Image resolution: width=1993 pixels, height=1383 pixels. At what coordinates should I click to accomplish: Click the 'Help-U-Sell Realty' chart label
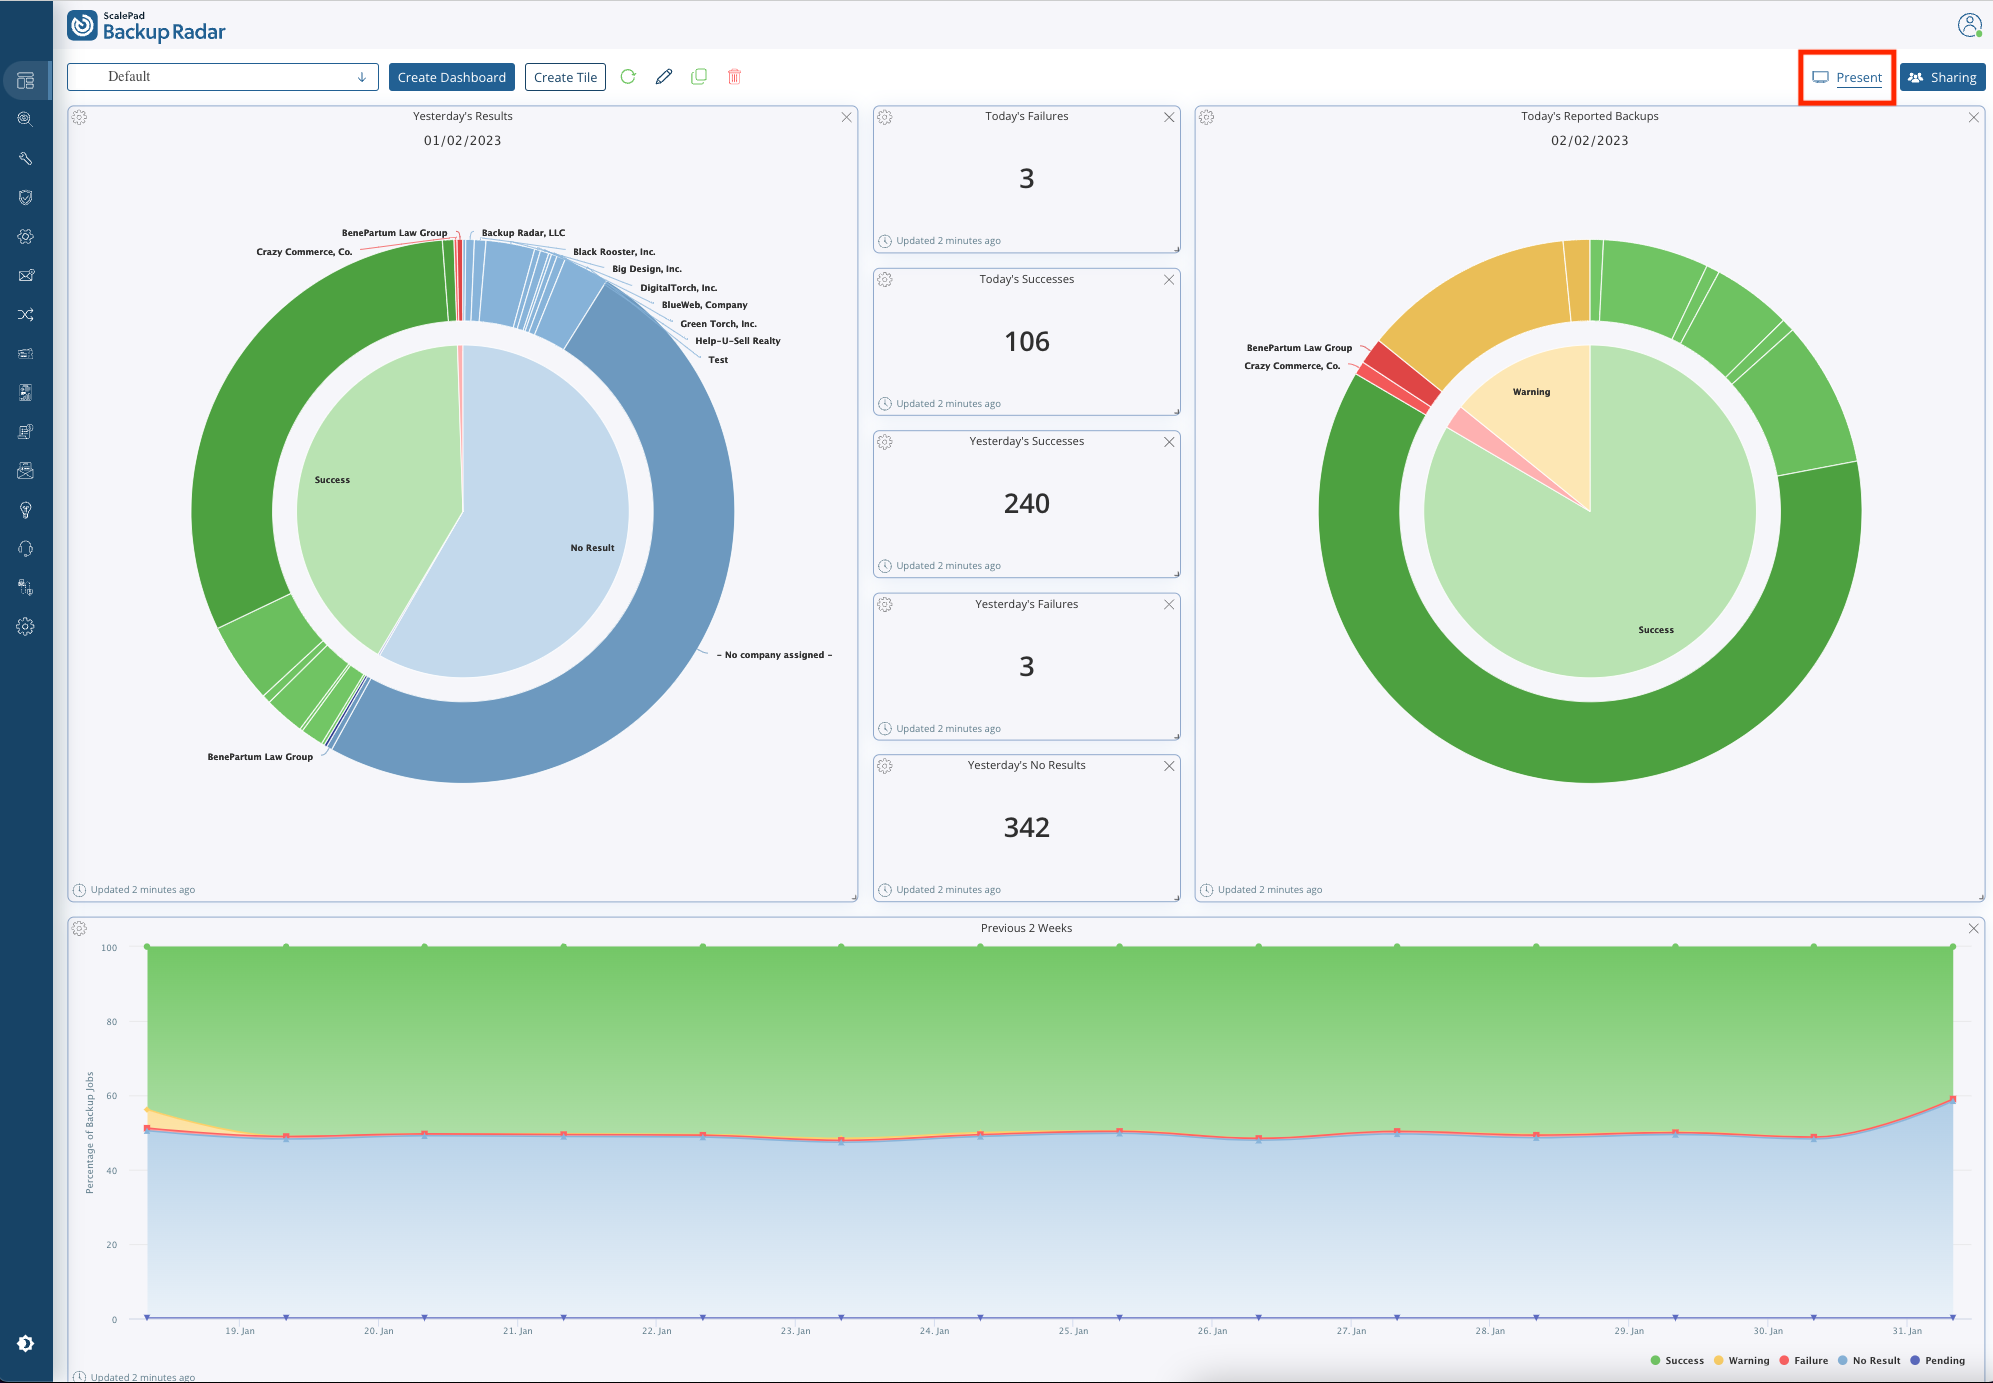click(738, 341)
